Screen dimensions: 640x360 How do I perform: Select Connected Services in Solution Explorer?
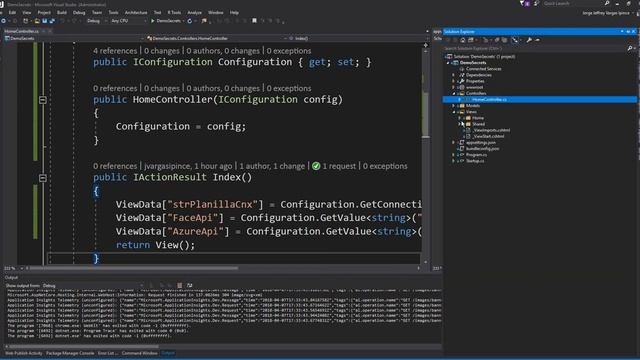pyautogui.click(x=483, y=69)
